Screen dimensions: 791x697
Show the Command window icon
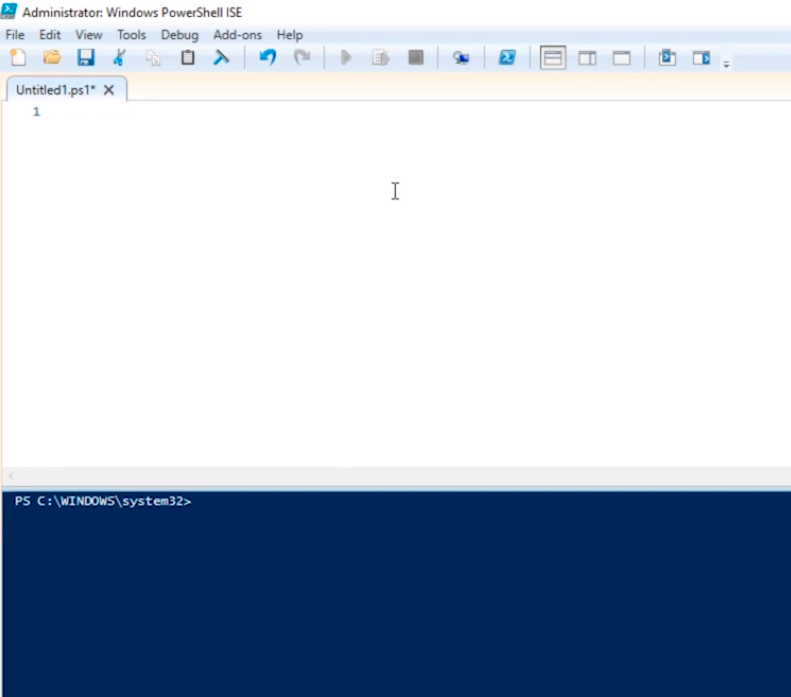point(667,57)
